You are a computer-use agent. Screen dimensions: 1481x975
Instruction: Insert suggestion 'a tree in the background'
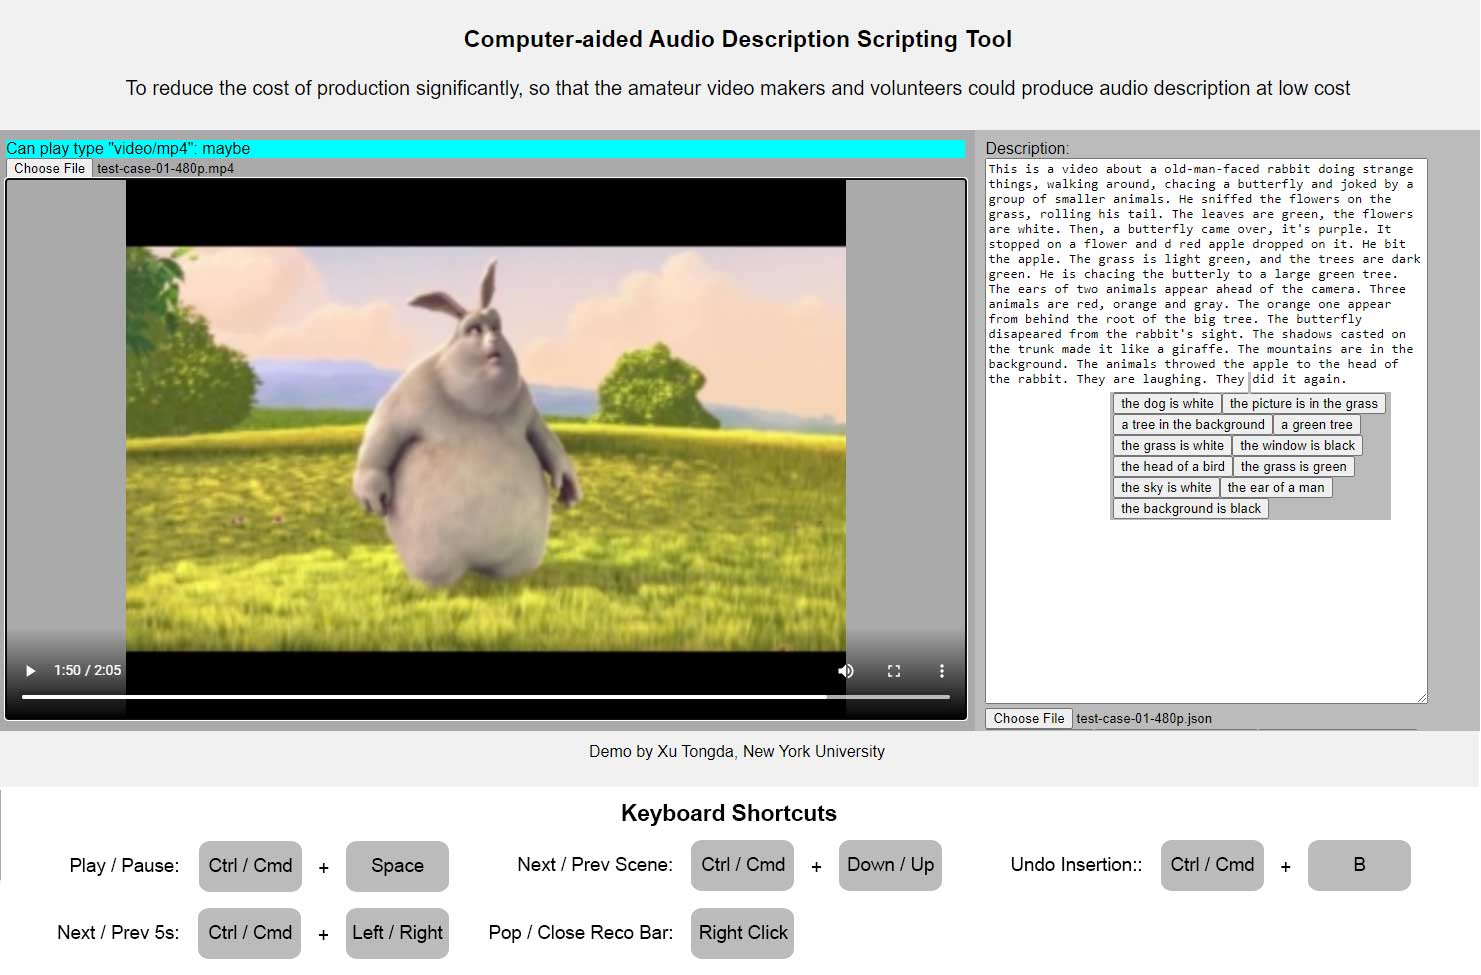click(1192, 424)
